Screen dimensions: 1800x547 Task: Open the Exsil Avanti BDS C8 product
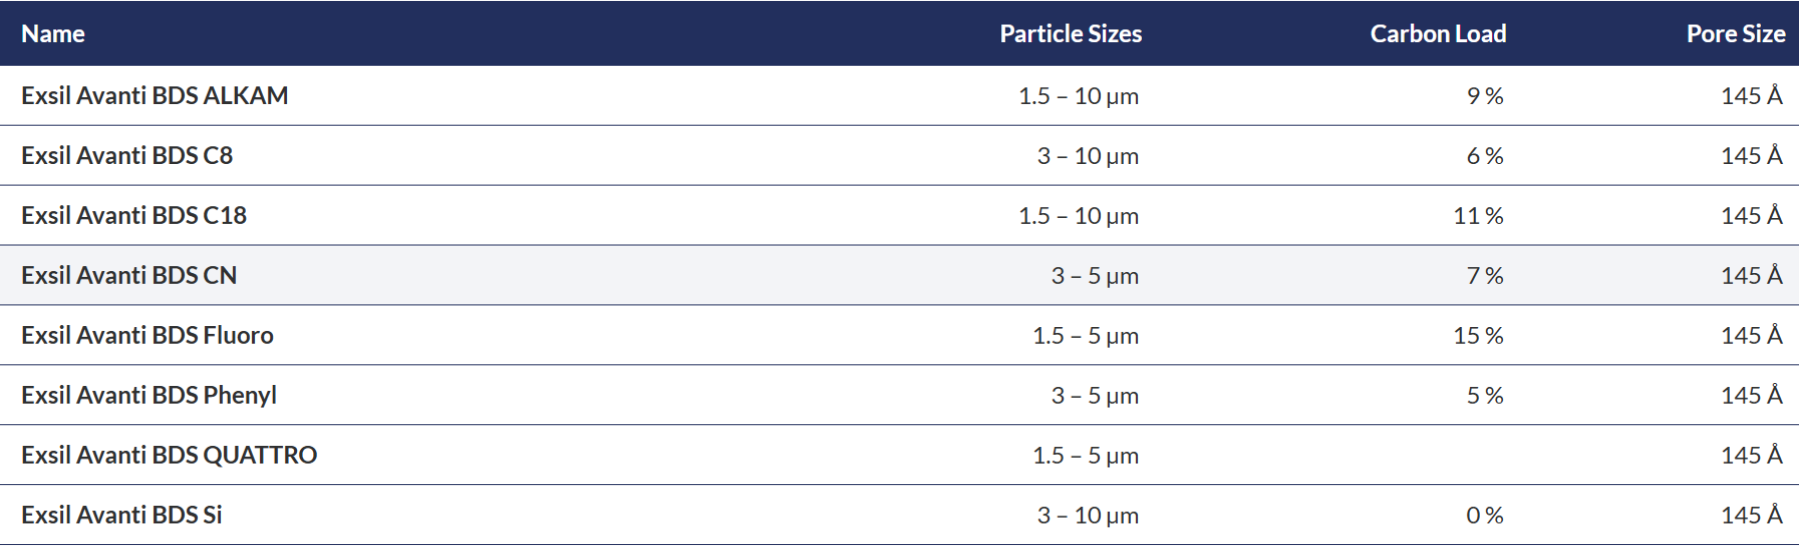click(x=127, y=156)
